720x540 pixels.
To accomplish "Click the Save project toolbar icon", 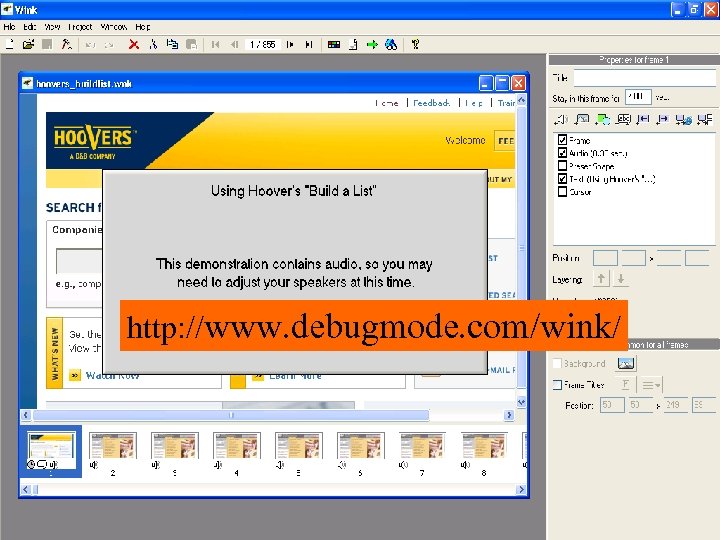I will 47,44.
